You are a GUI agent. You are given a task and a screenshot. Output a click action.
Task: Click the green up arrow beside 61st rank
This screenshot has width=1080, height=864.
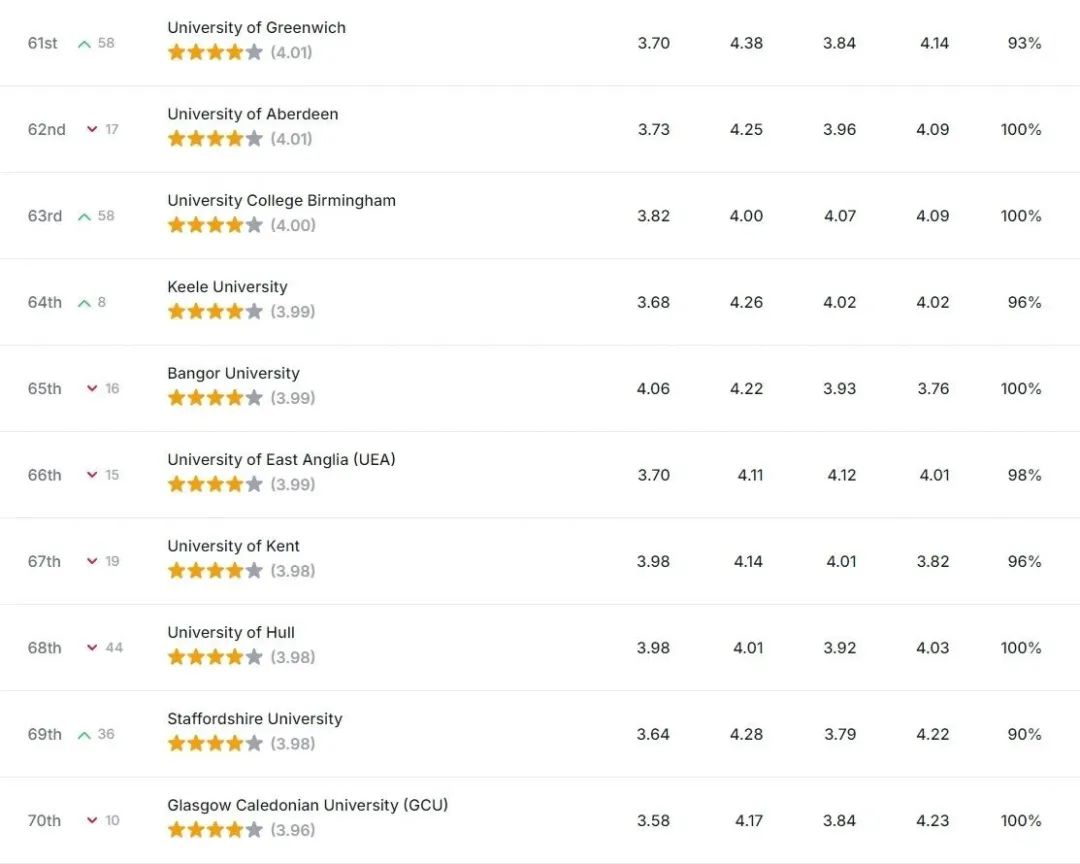(x=84, y=44)
